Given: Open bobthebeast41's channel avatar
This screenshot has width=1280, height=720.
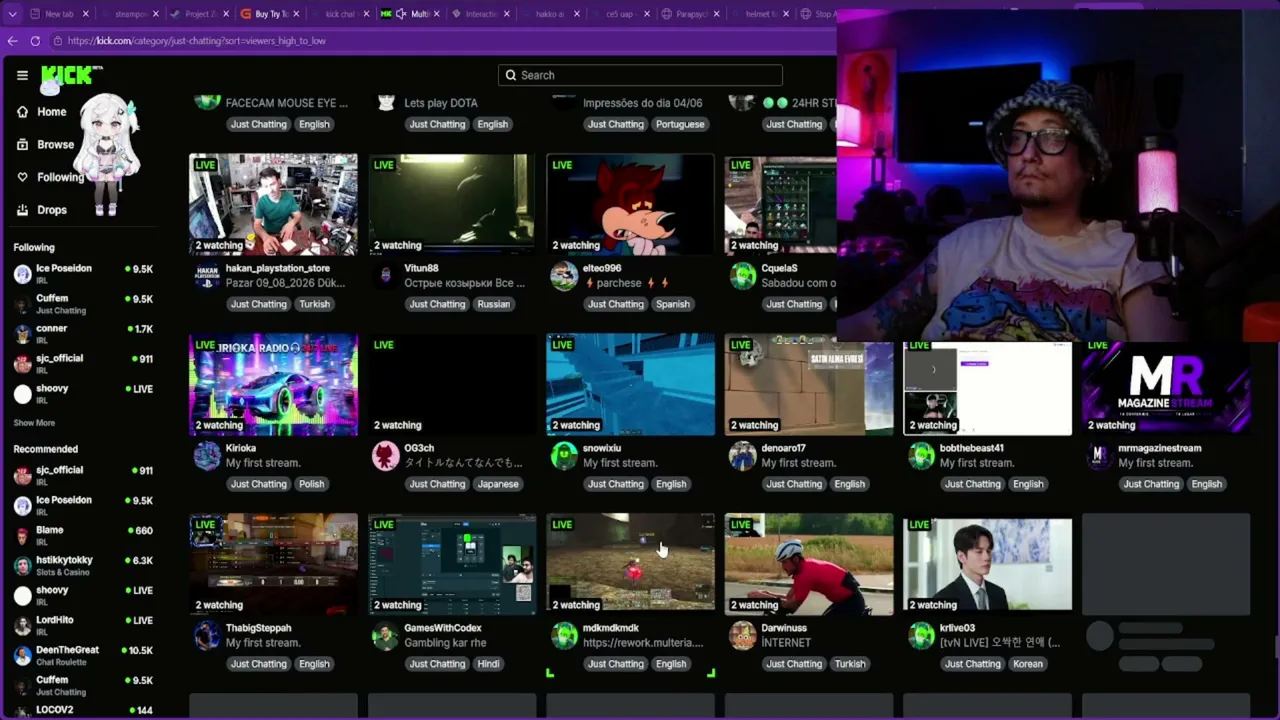Looking at the screenshot, I should [x=921, y=456].
